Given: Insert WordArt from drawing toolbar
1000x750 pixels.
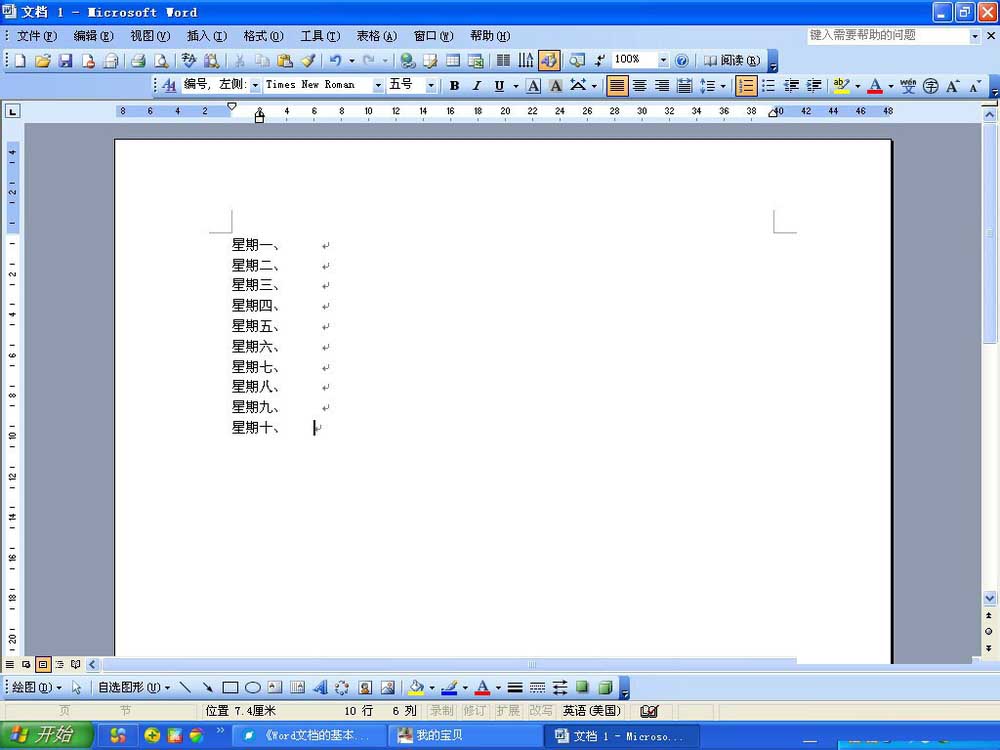Looking at the screenshot, I should (x=320, y=688).
